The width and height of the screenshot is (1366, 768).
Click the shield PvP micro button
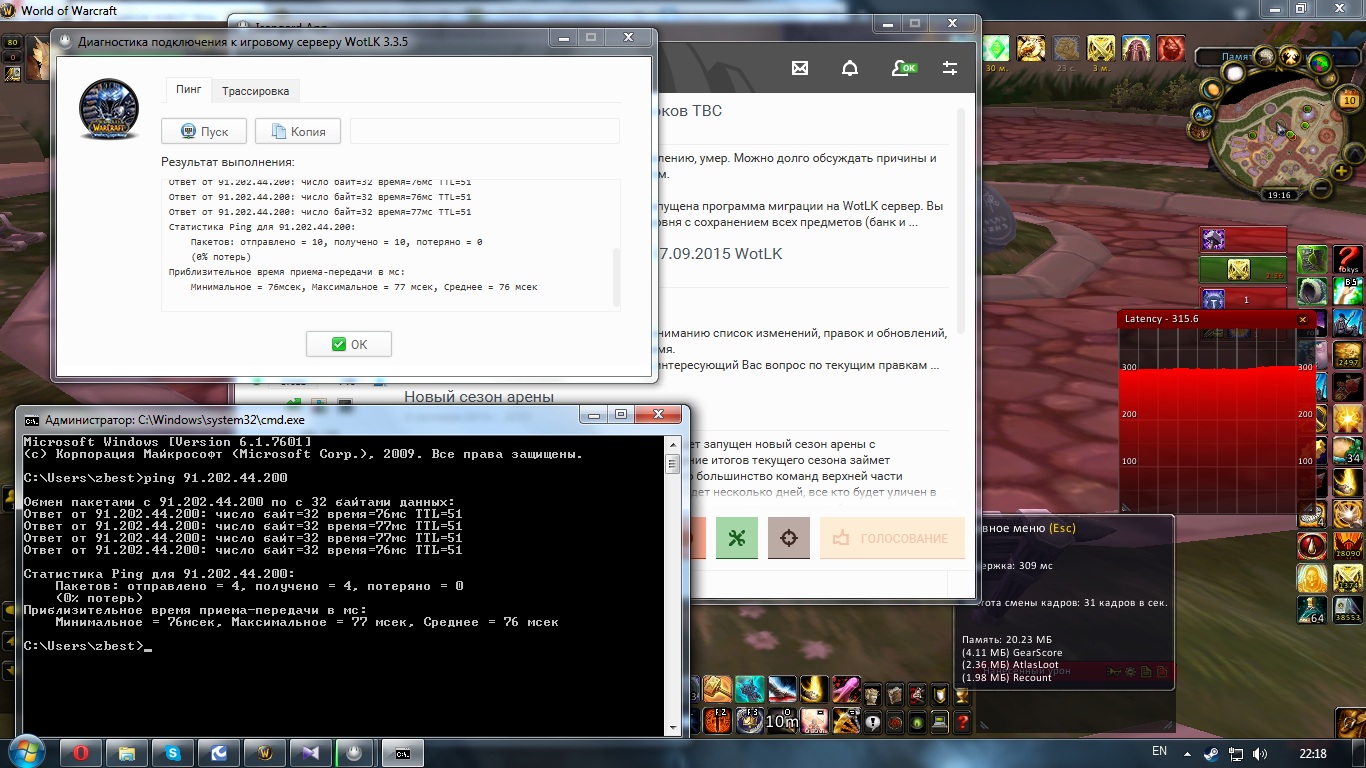tap(940, 695)
